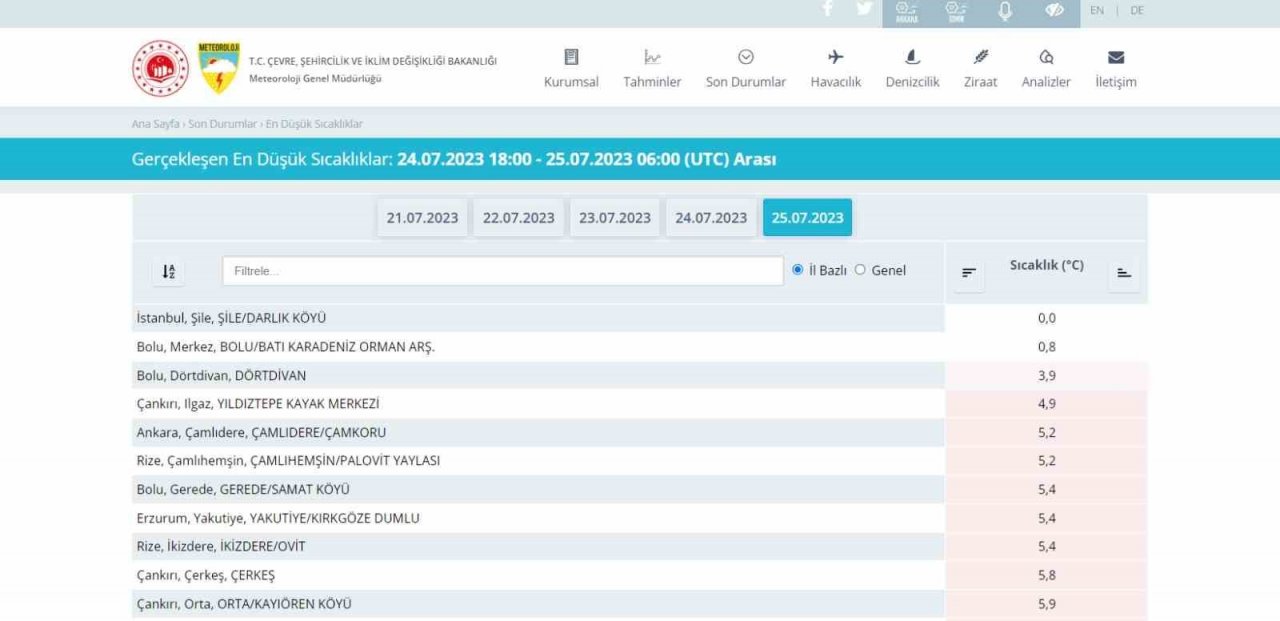The height and width of the screenshot is (621, 1280).
Task: Open the Analizler analysis icon
Action: 1046,57
